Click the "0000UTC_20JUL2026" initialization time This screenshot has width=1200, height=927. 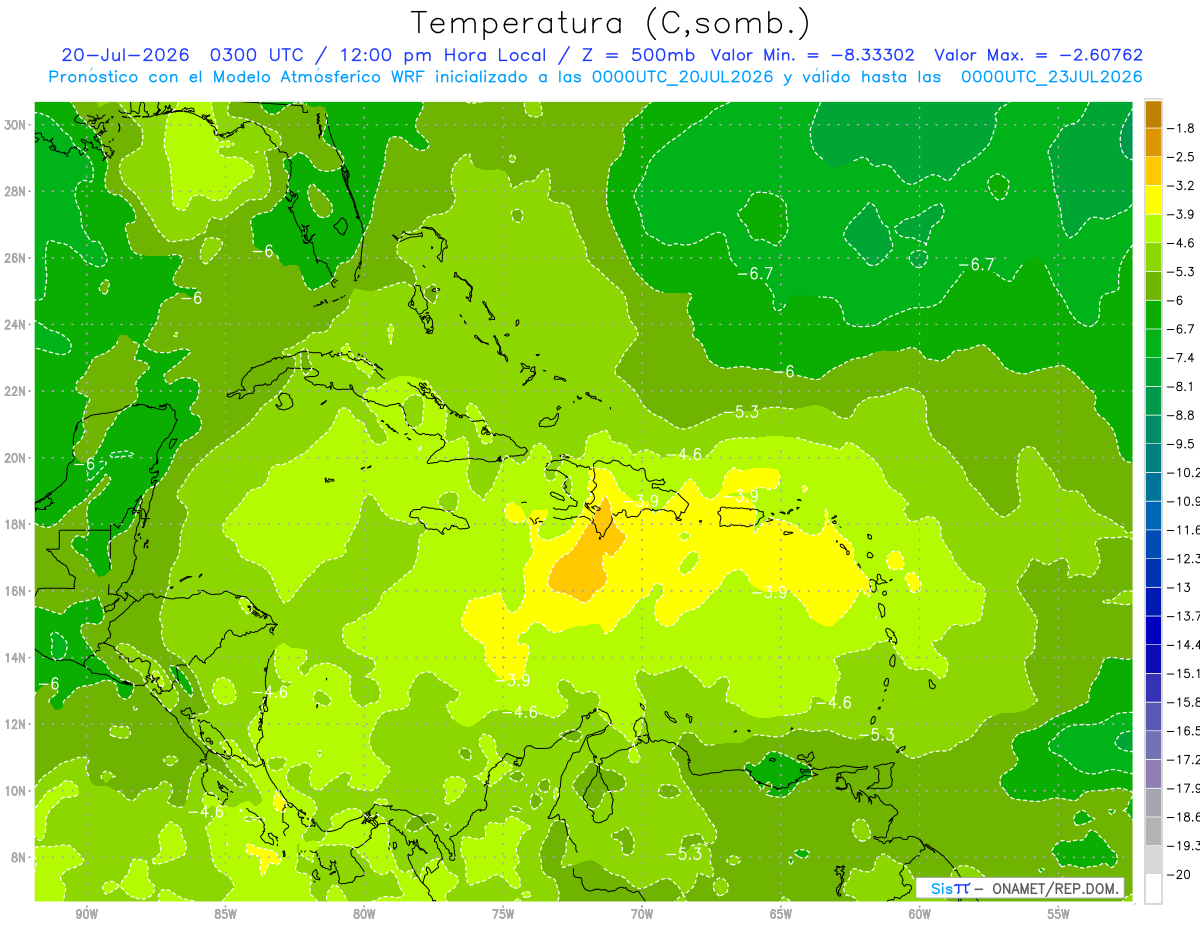pyautogui.click(x=683, y=77)
